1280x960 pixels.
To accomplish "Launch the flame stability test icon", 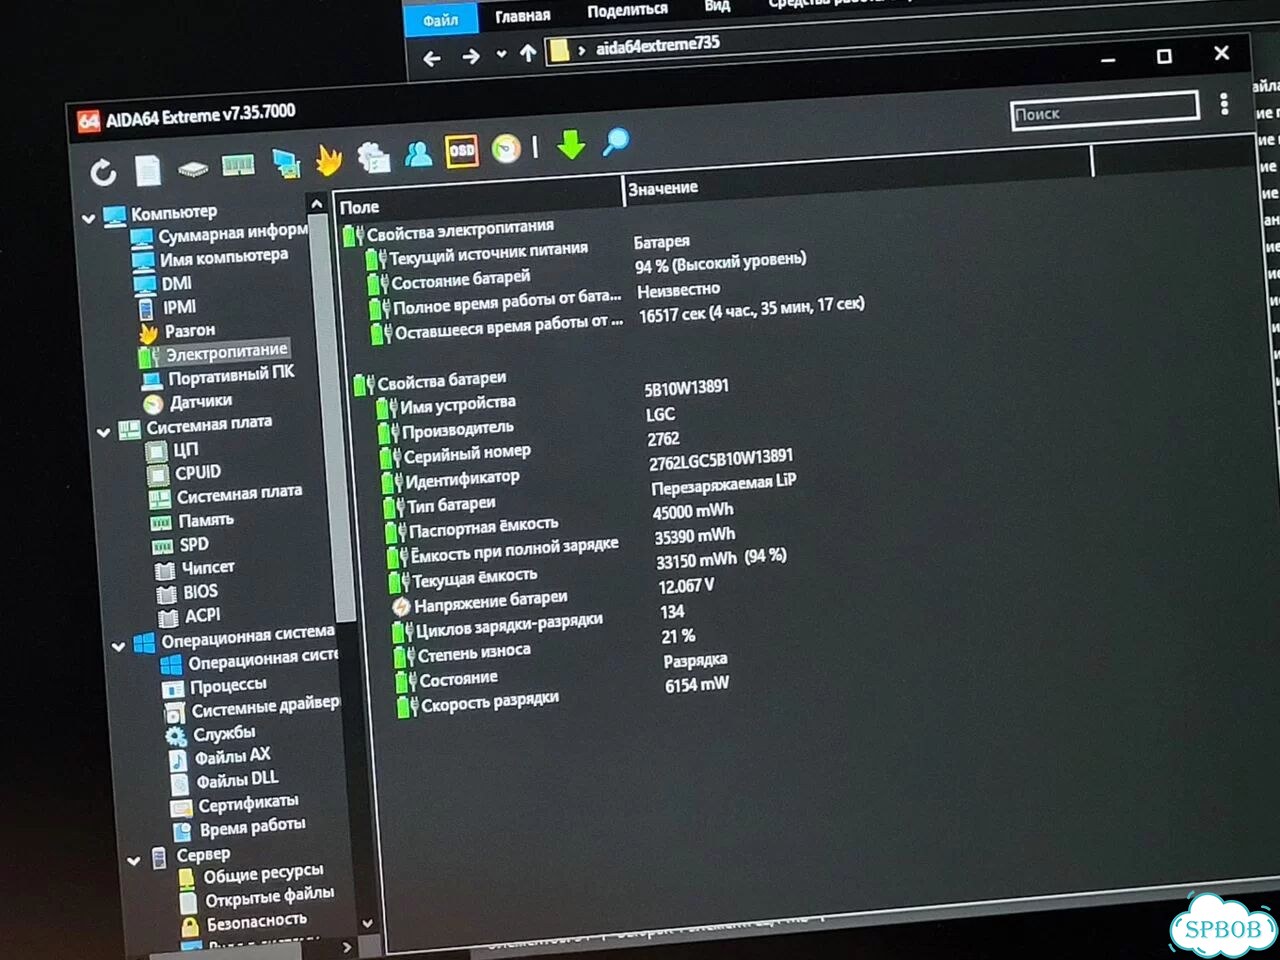I will coord(329,159).
